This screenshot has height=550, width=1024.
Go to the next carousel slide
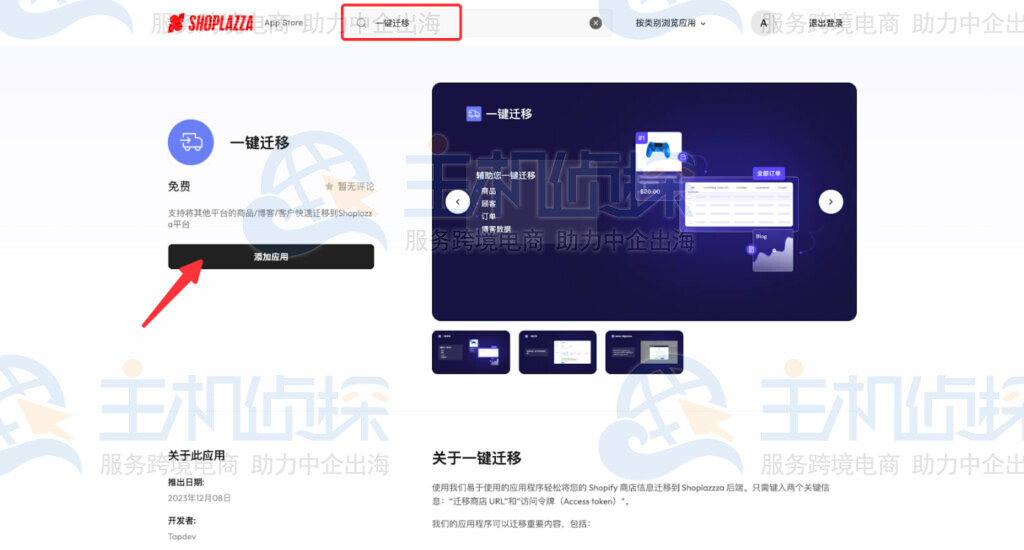(831, 201)
